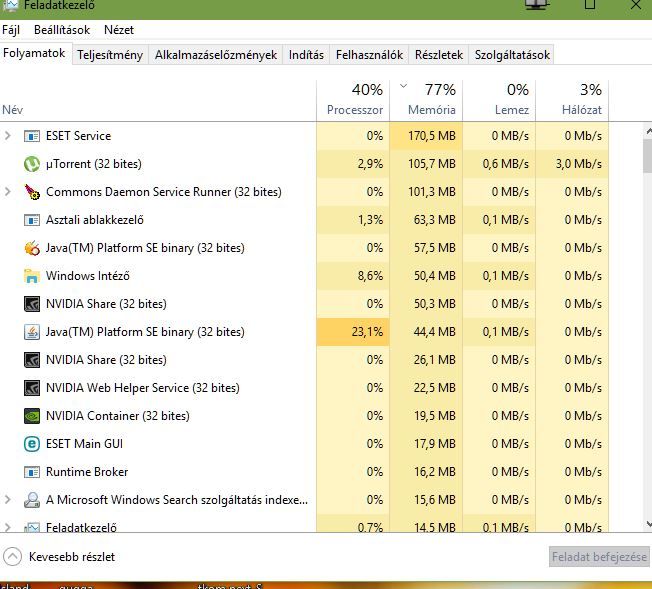Expand the Microsoft Windows Search indexer group
Screen dimensions: 652x589
click(x=7, y=500)
